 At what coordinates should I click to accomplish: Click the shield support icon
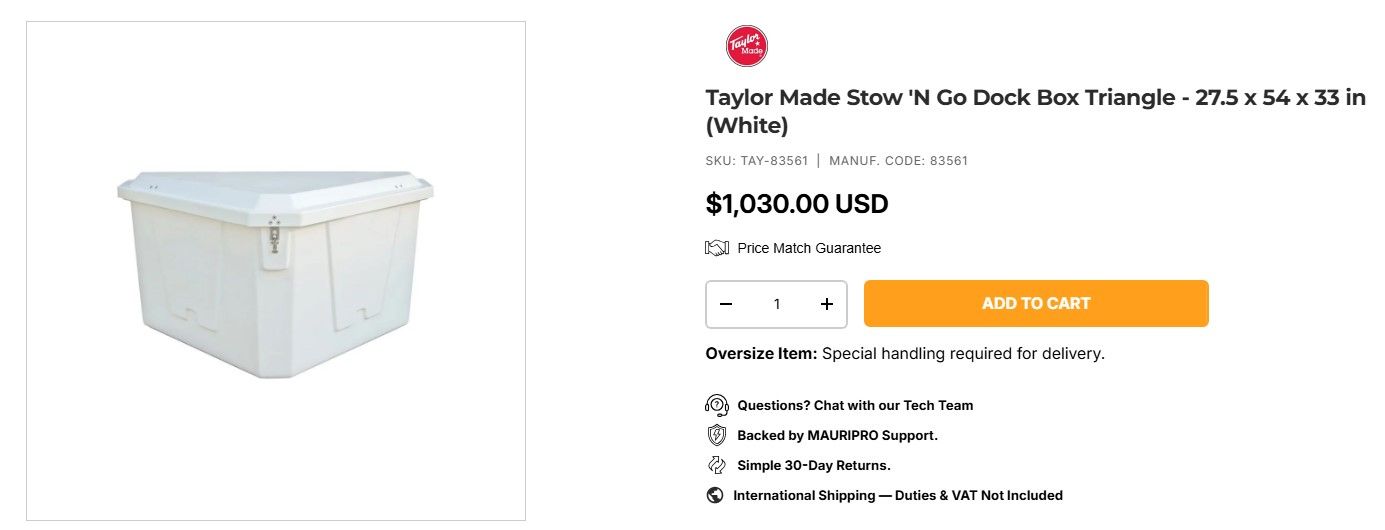click(x=716, y=435)
